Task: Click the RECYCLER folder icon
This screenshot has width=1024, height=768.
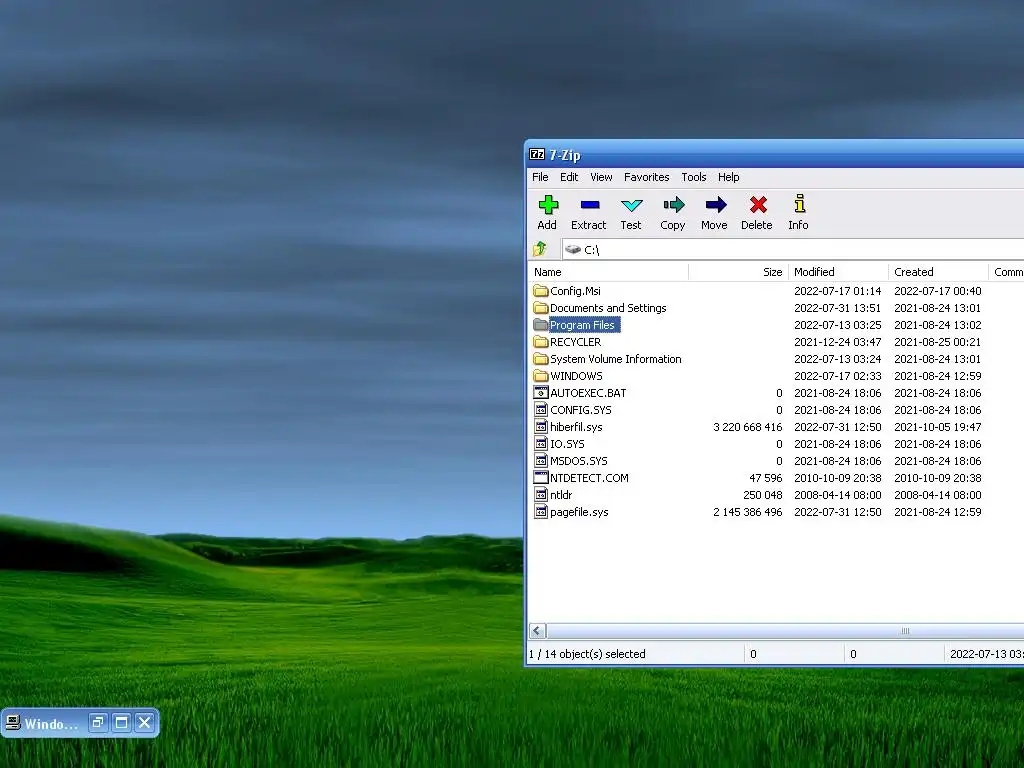Action: click(540, 342)
